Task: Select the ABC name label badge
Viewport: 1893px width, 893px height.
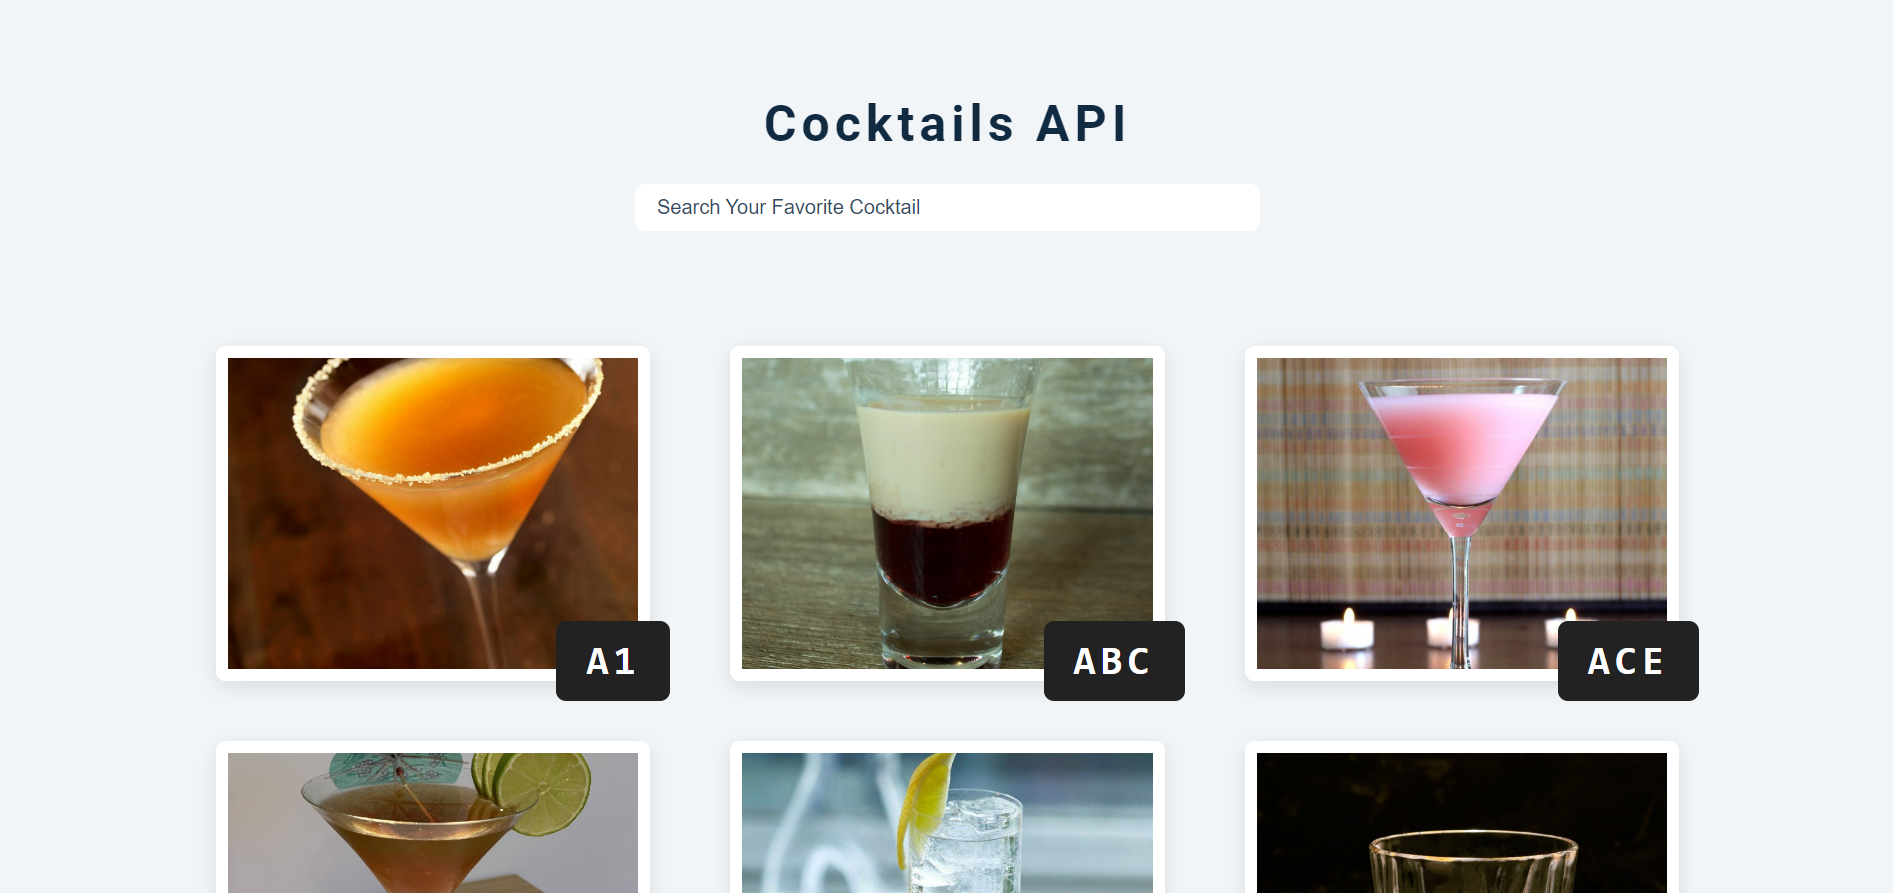Action: click(x=1114, y=661)
